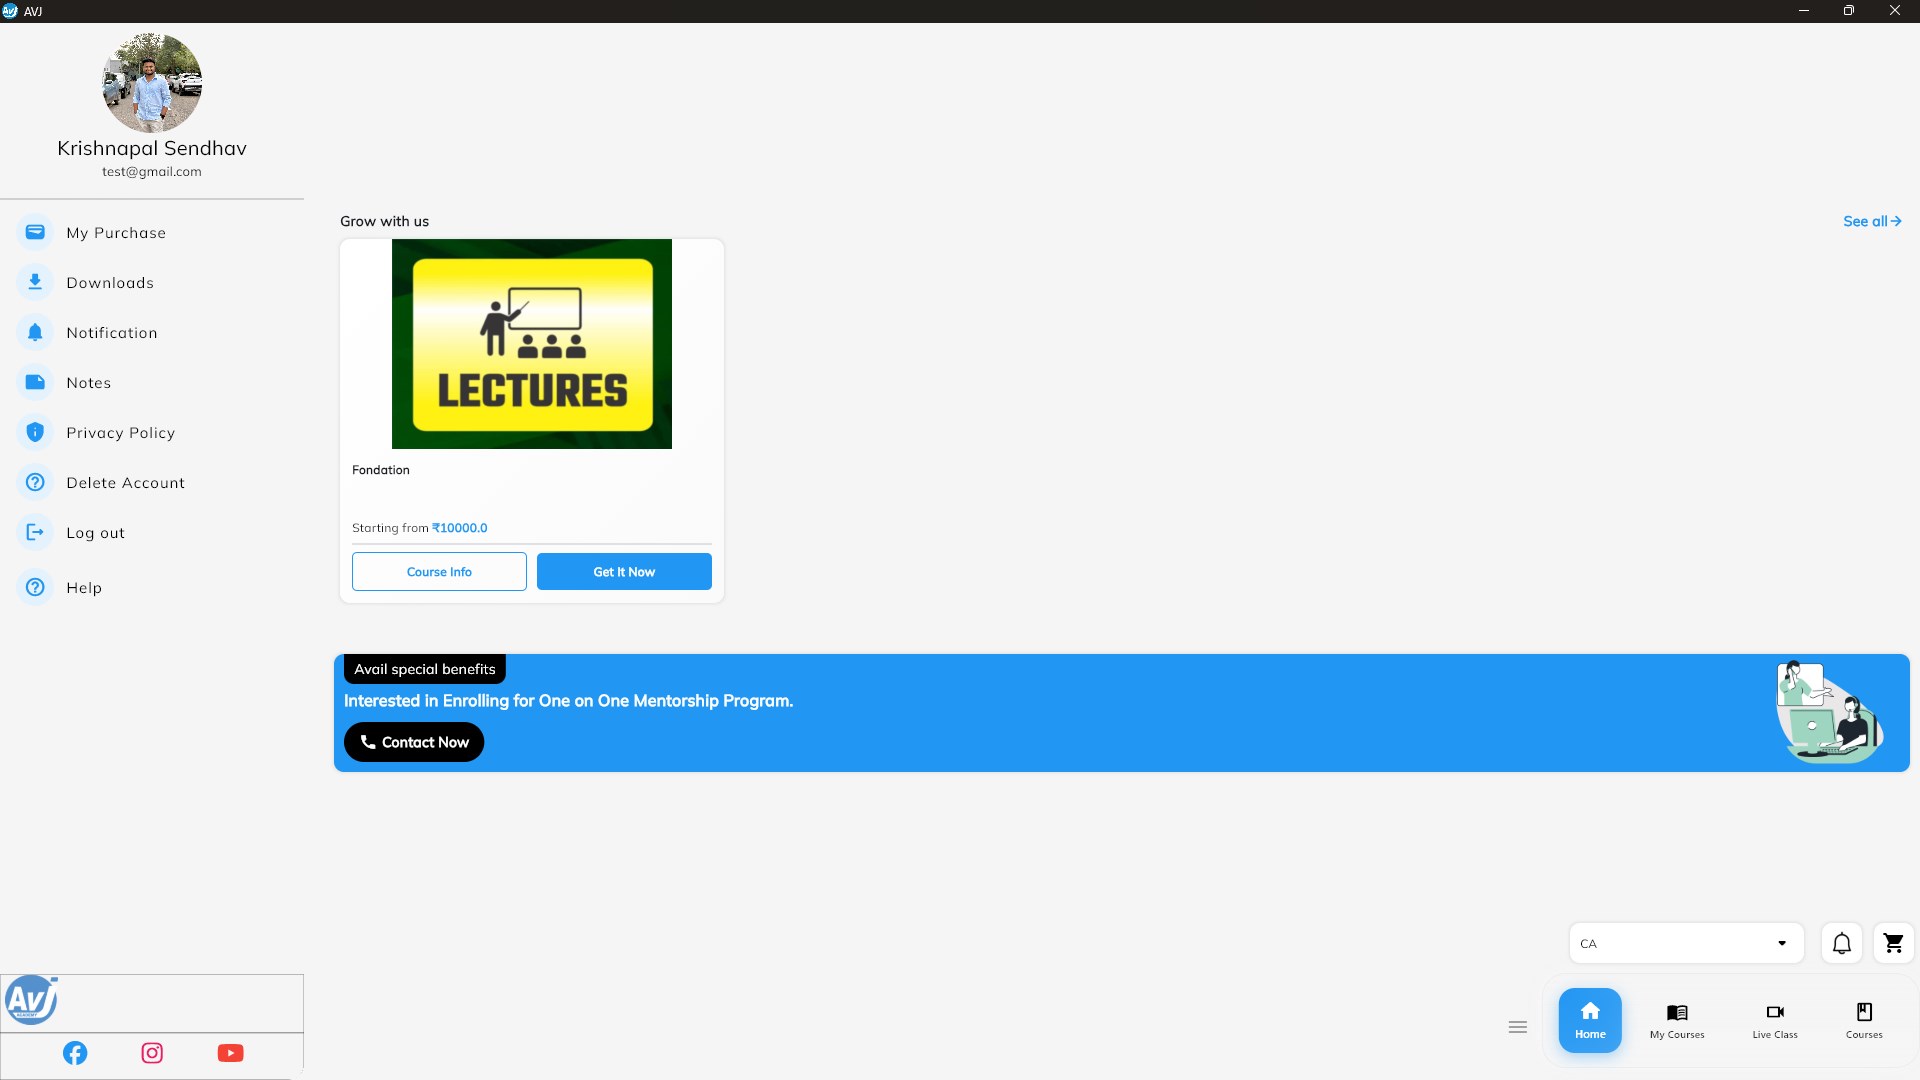
Task: Go to the Home tab
Action: [1590, 1021]
